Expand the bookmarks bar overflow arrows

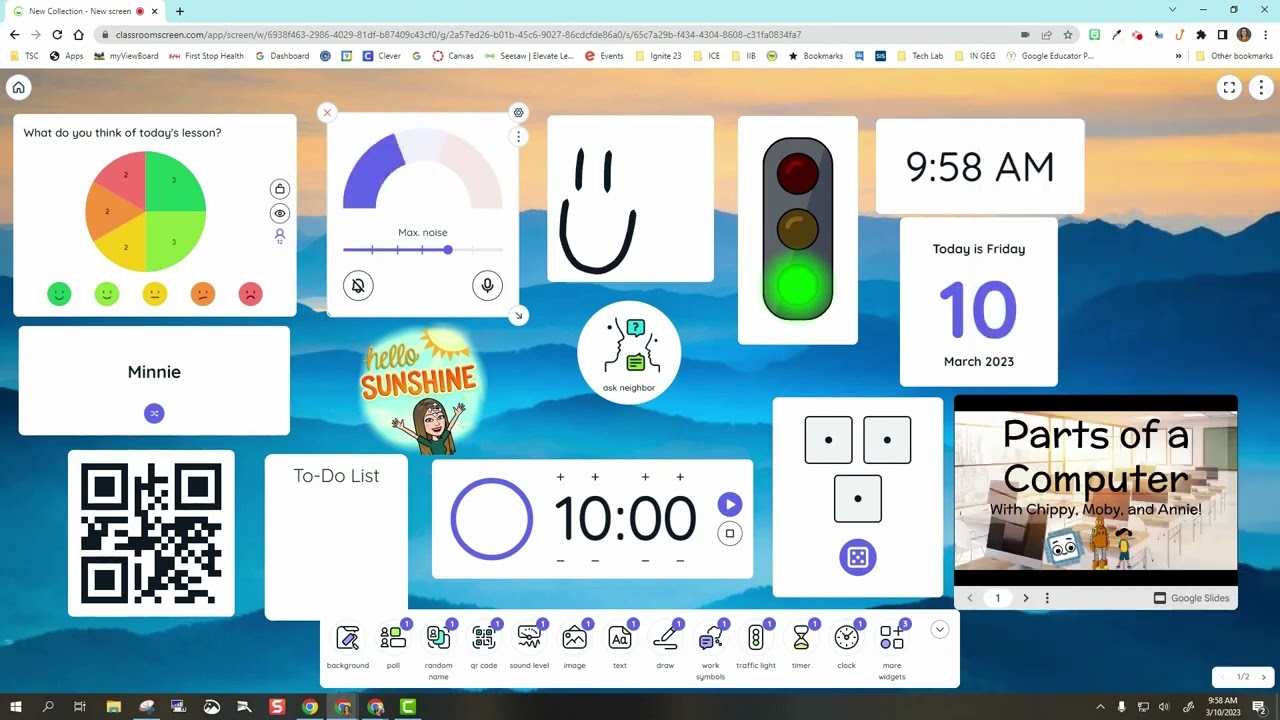[x=1178, y=56]
